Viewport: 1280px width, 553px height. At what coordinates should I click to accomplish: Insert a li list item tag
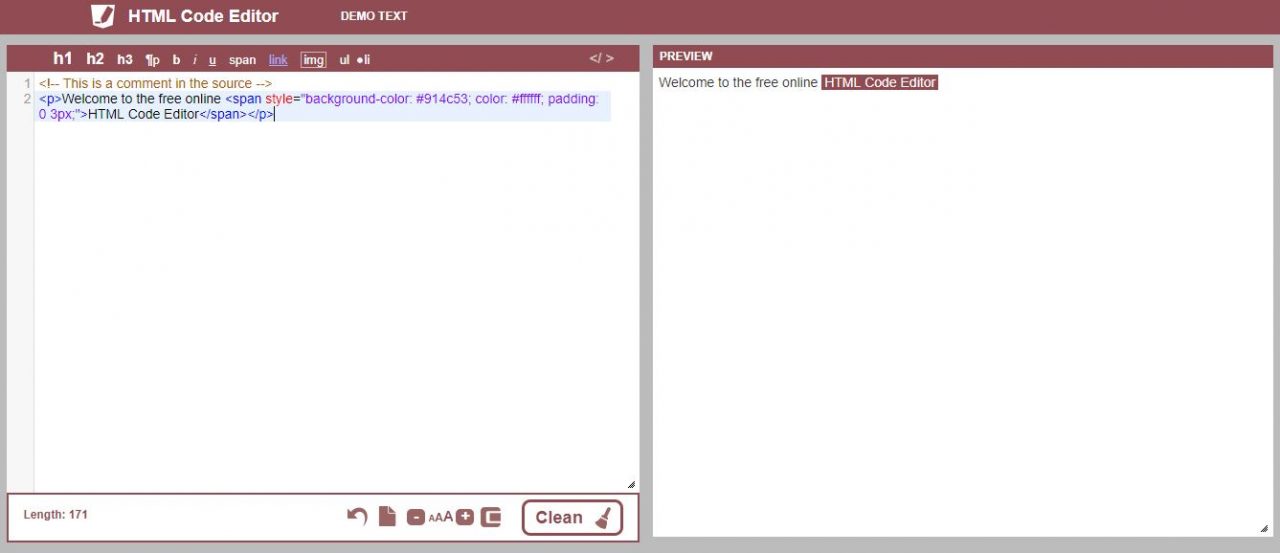[x=363, y=60]
